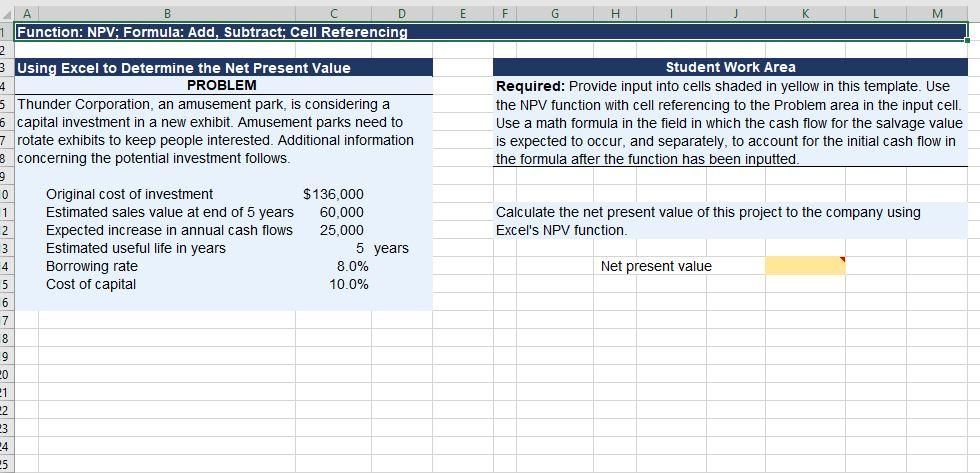Select the 60,000 sales value cell

(333, 212)
